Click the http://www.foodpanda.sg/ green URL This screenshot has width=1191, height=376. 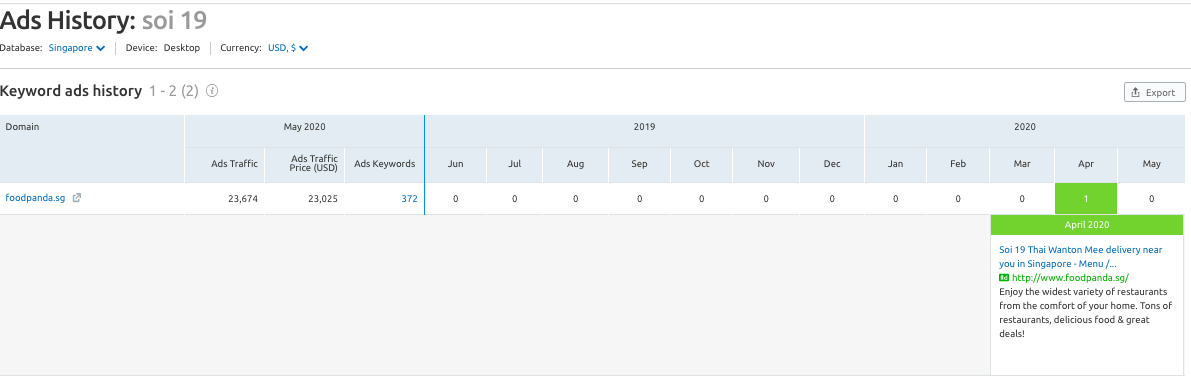(x=1070, y=278)
